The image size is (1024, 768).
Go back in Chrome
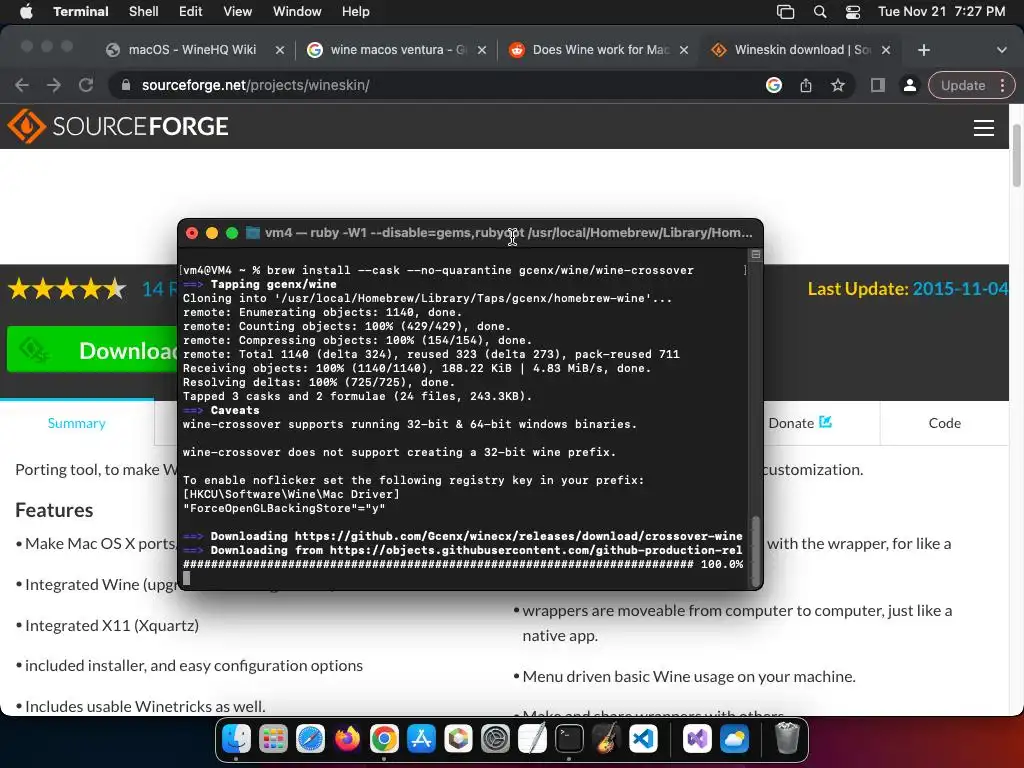tap(22, 85)
